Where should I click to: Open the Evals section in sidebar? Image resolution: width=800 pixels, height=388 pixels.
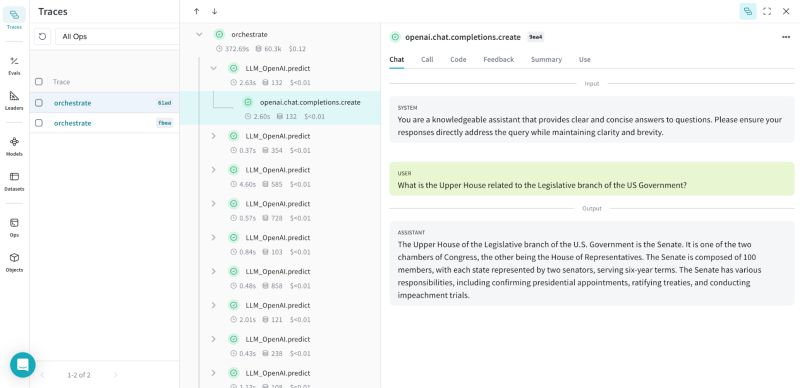tap(14, 65)
